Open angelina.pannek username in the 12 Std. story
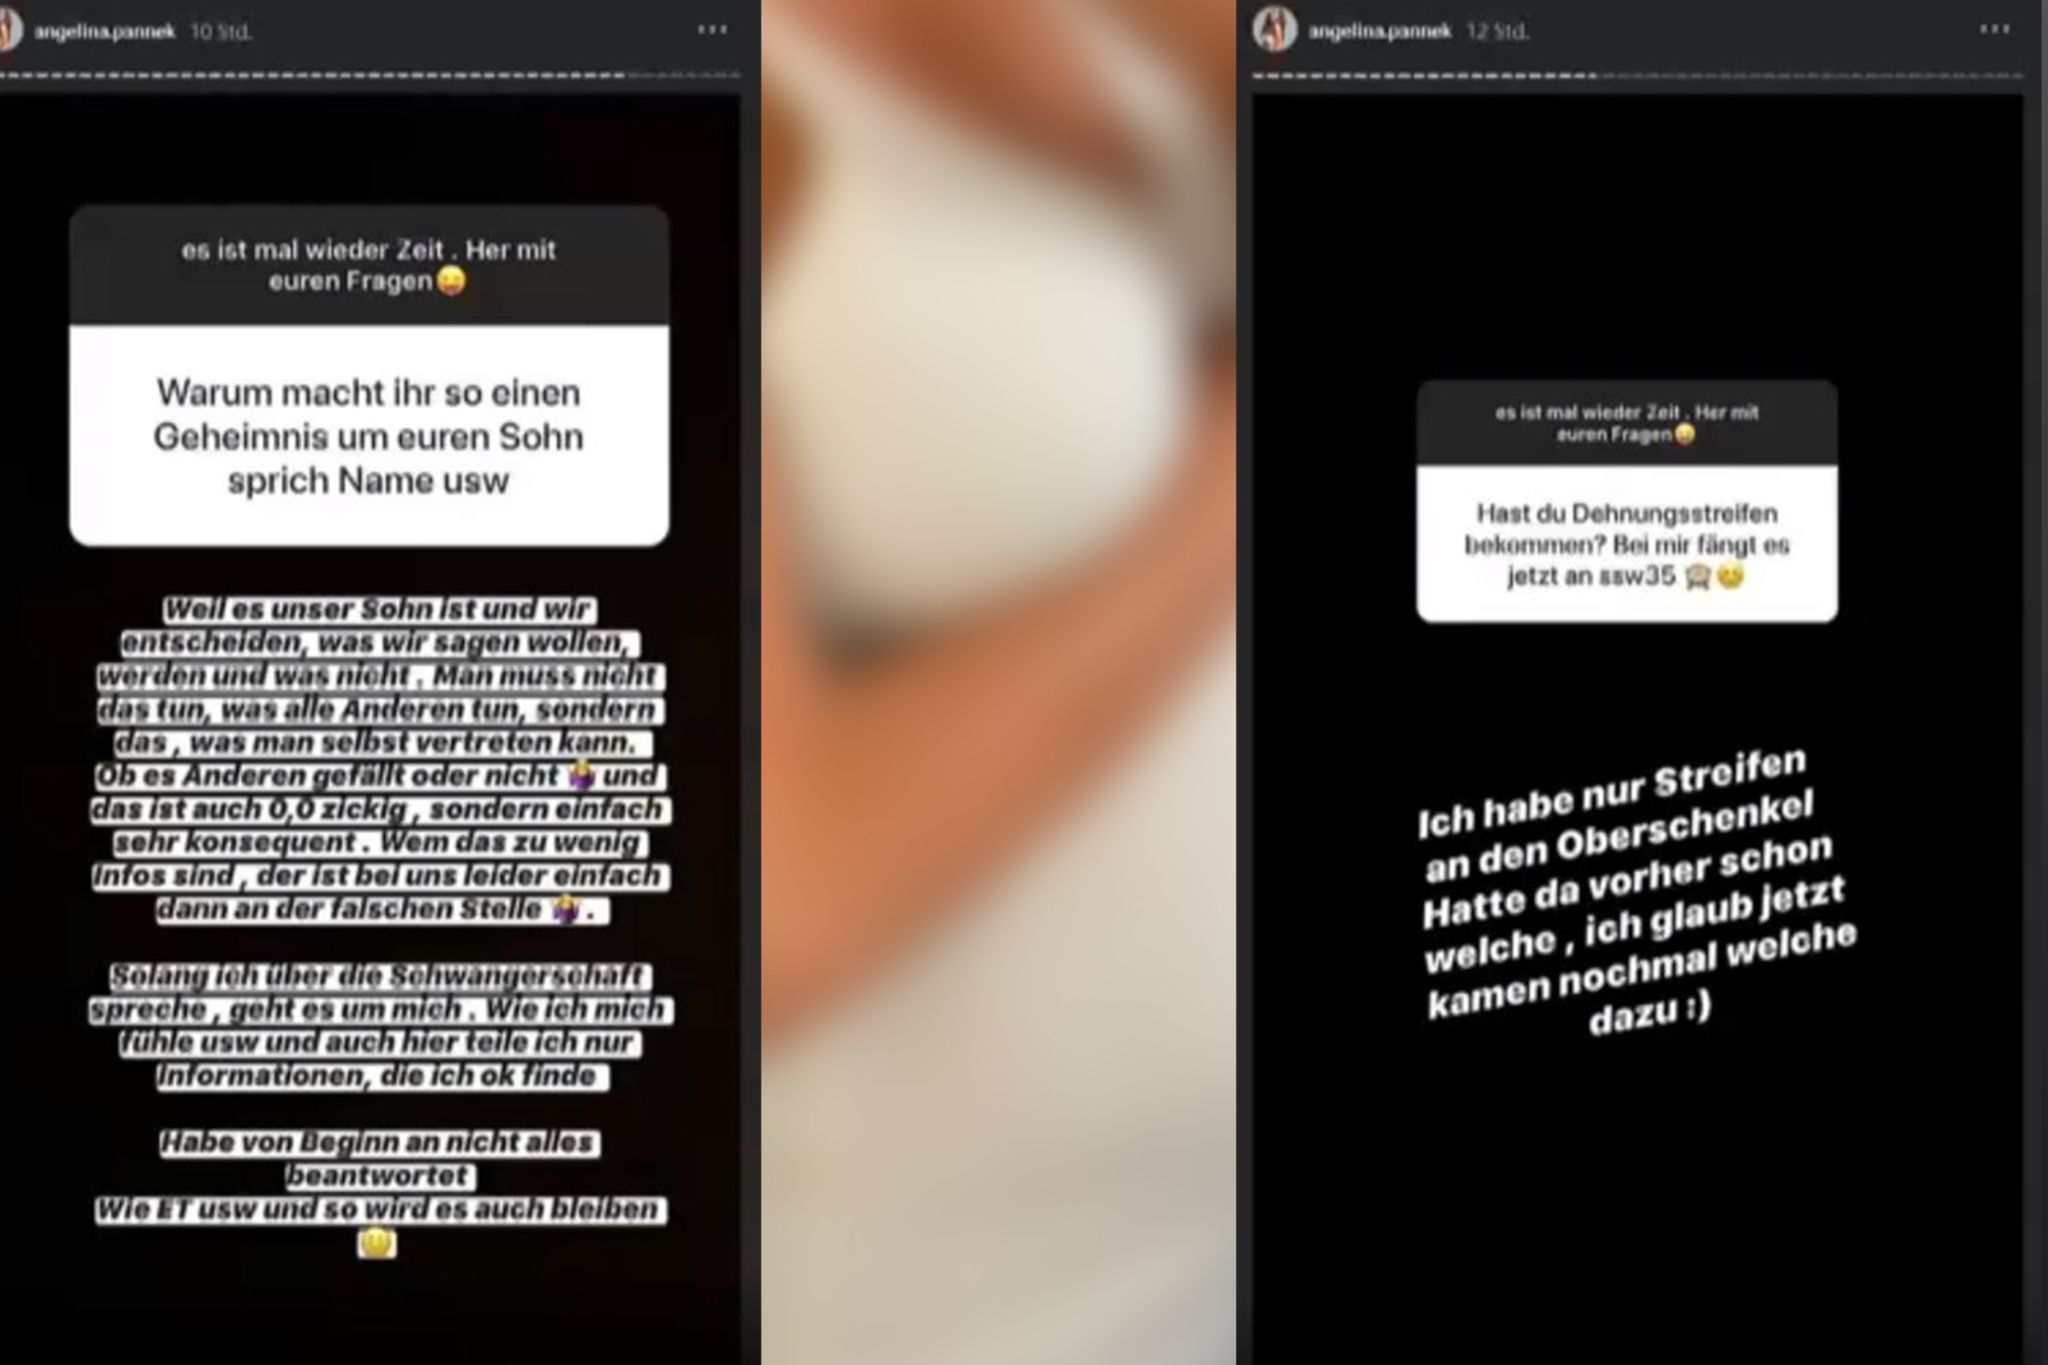Screen dimensions: 2048x1365 [x=1379, y=32]
